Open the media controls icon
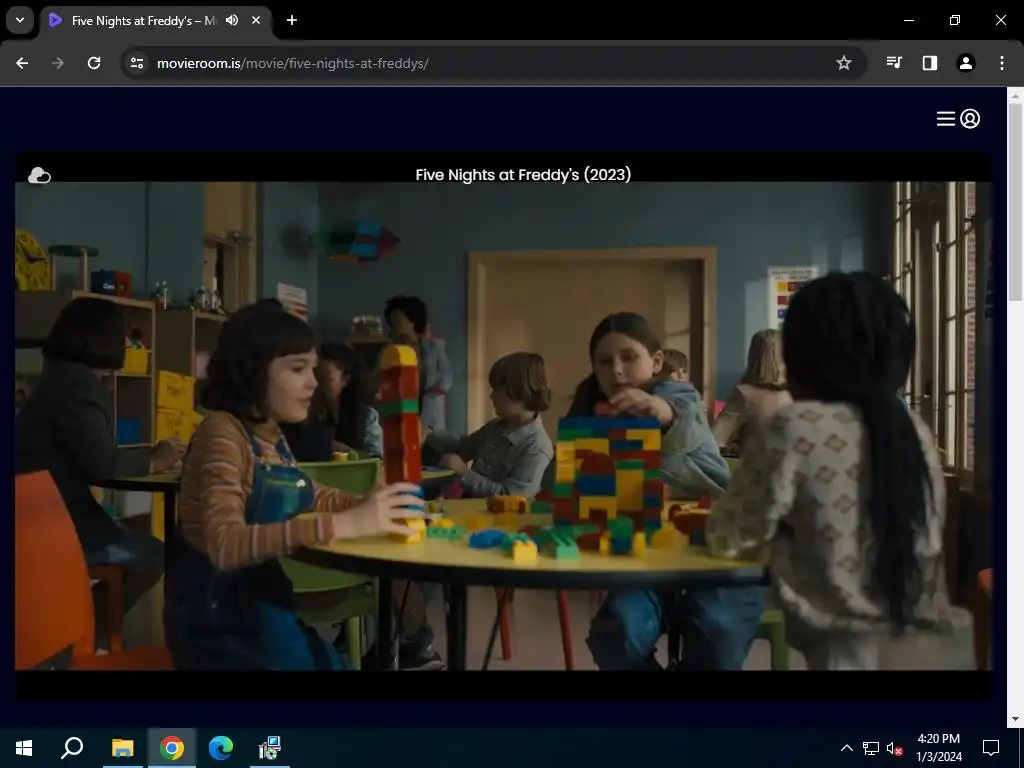Image resolution: width=1024 pixels, height=768 pixels. pyautogui.click(x=894, y=63)
